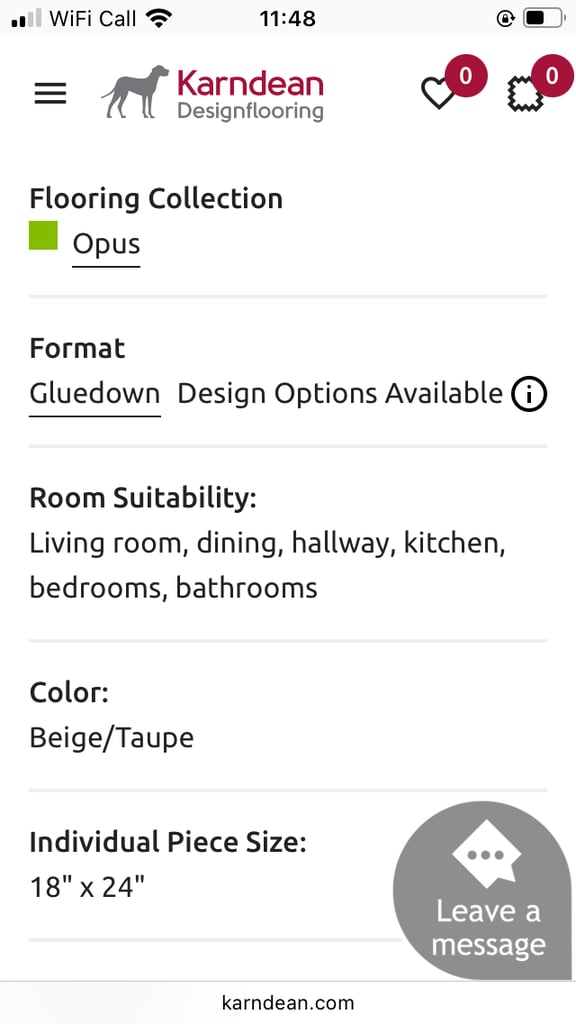Click the Karndean dog logo
This screenshot has height=1024, width=576.
[x=135, y=92]
